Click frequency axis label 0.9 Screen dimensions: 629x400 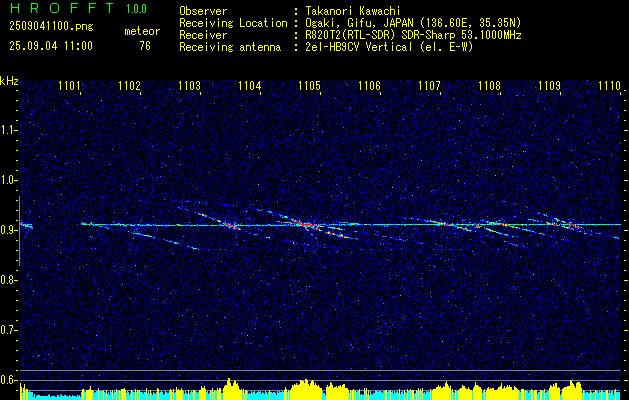click(x=7, y=230)
